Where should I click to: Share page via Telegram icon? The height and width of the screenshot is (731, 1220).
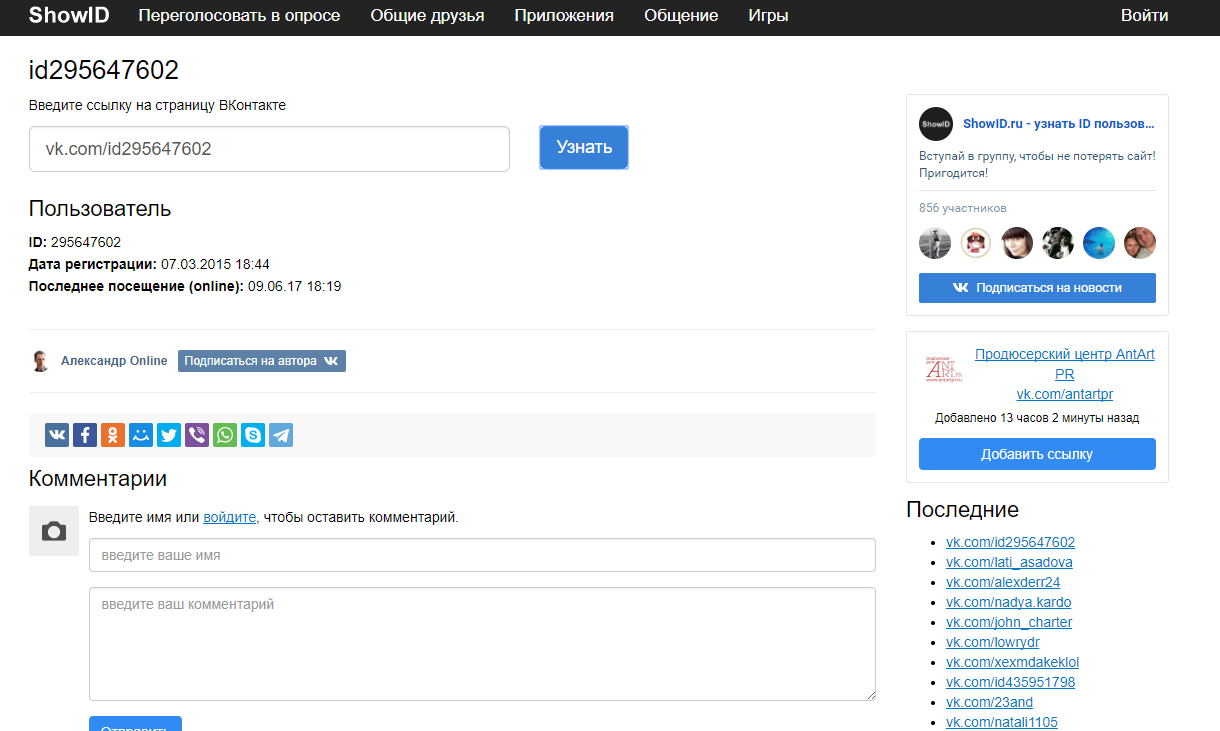pos(281,435)
